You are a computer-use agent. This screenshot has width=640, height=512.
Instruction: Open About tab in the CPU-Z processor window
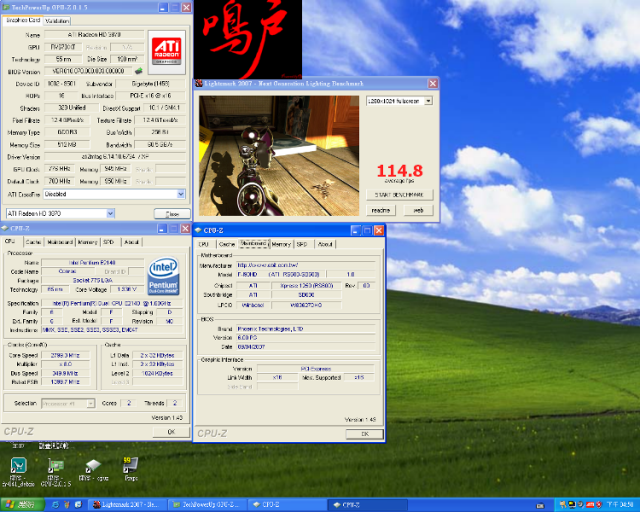131,242
